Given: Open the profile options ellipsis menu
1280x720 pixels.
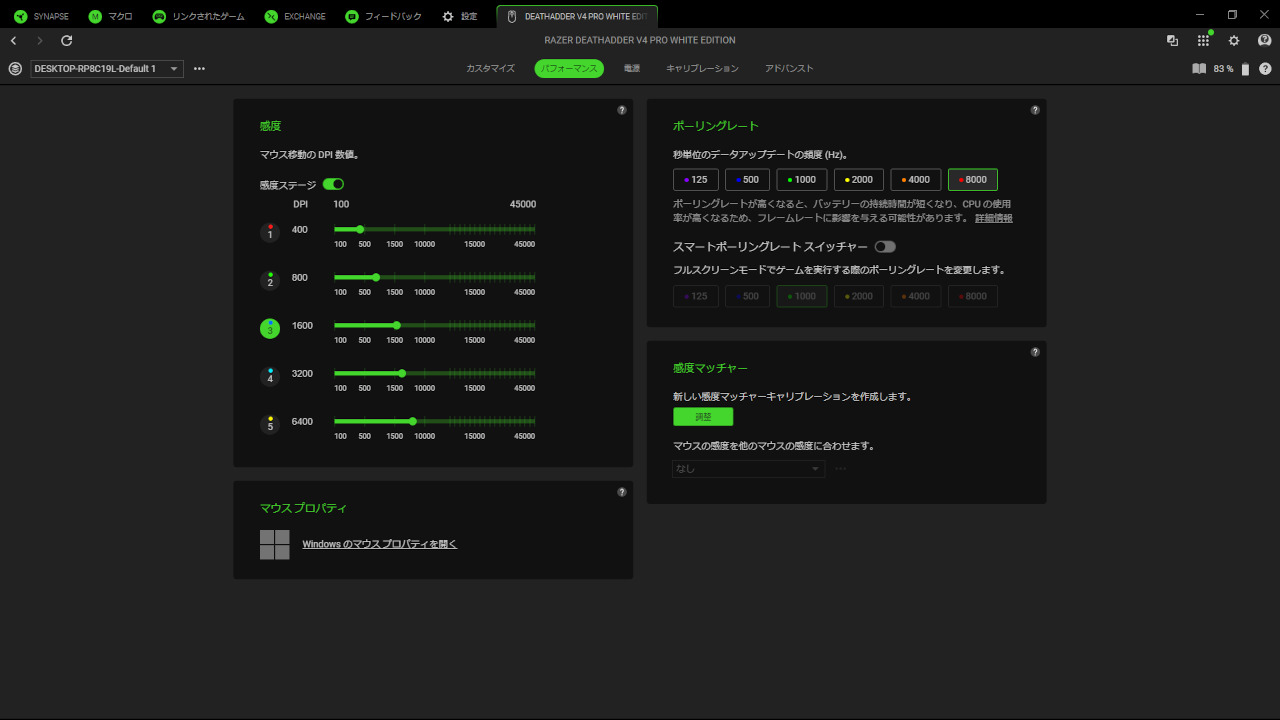Looking at the screenshot, I should tap(199, 69).
